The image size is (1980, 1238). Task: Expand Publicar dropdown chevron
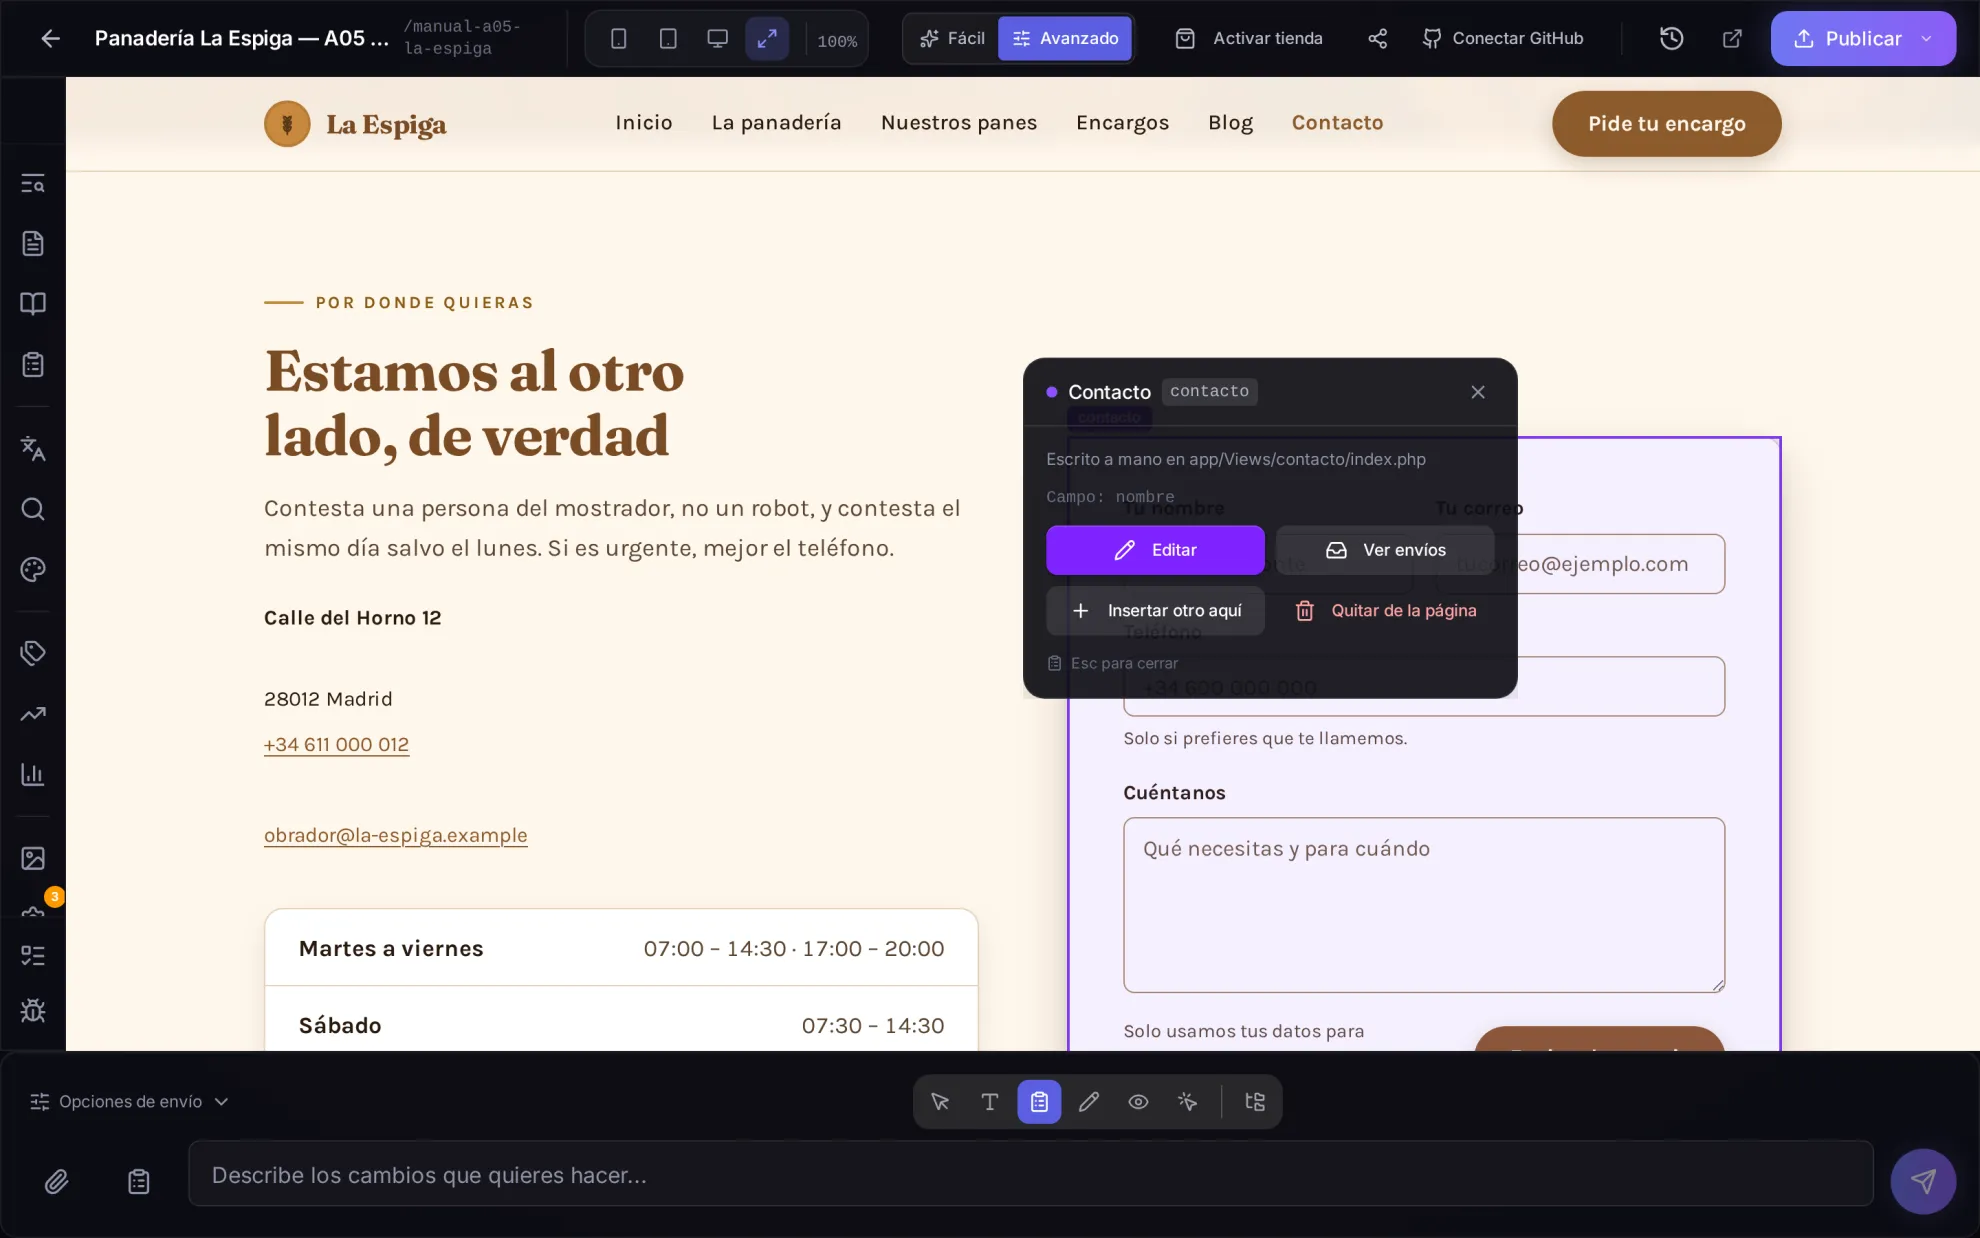pos(1926,38)
